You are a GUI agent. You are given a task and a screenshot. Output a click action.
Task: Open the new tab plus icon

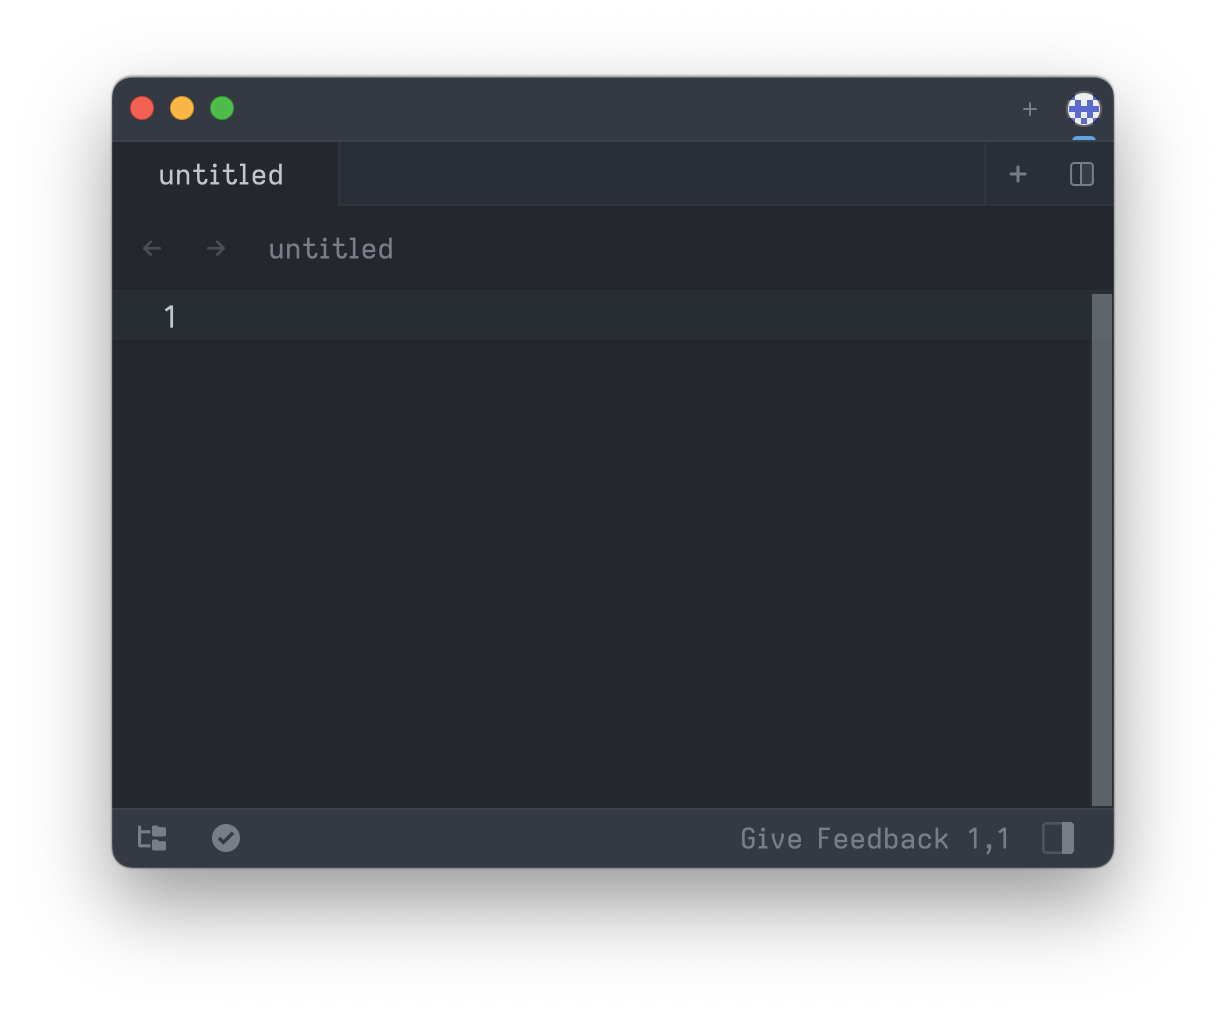coord(1017,173)
